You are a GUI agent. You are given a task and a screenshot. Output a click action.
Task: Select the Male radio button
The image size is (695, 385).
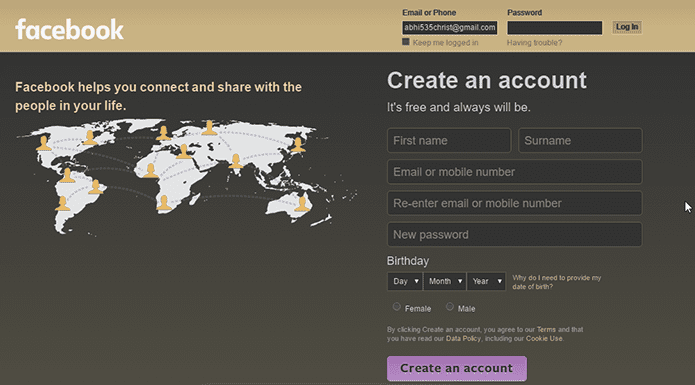pos(450,307)
